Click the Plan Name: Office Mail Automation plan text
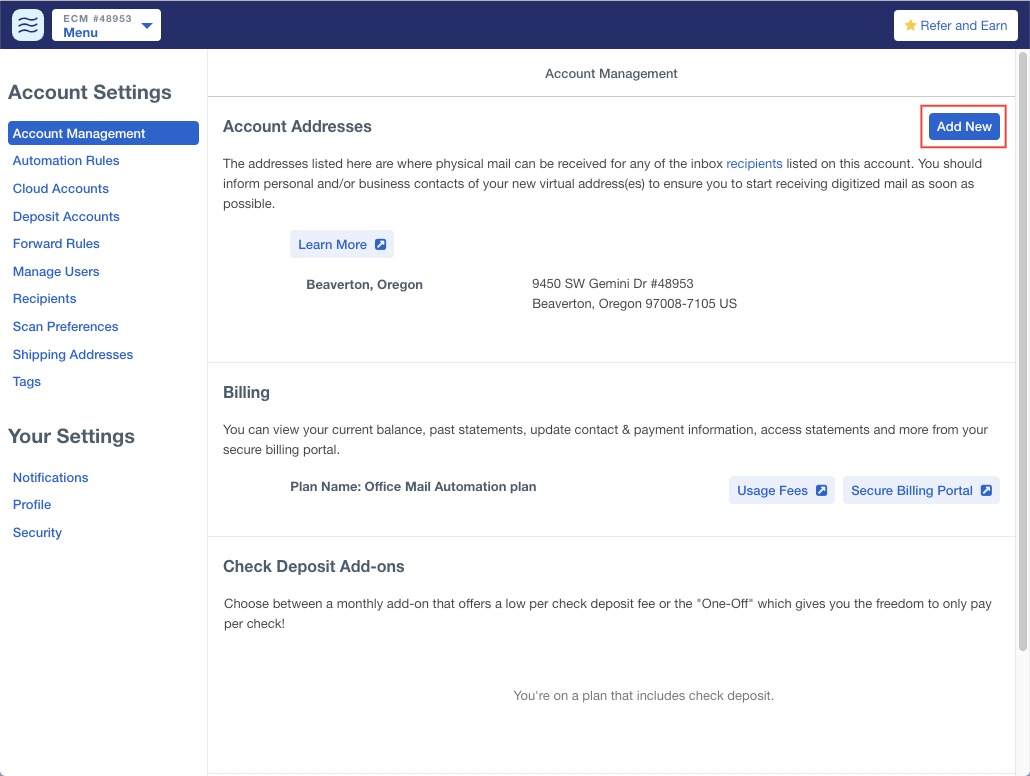This screenshot has width=1030, height=776. tap(413, 487)
